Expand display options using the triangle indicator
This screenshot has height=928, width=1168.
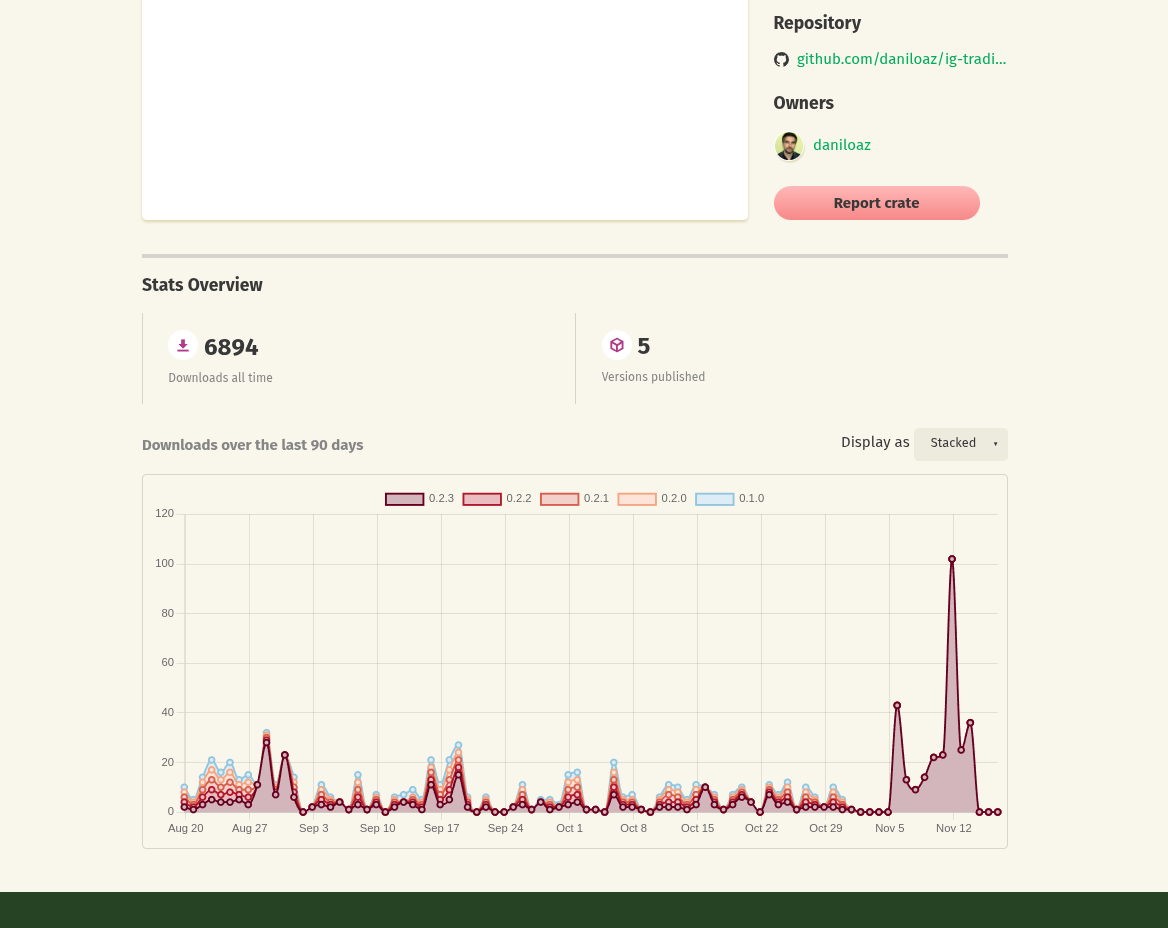point(995,443)
